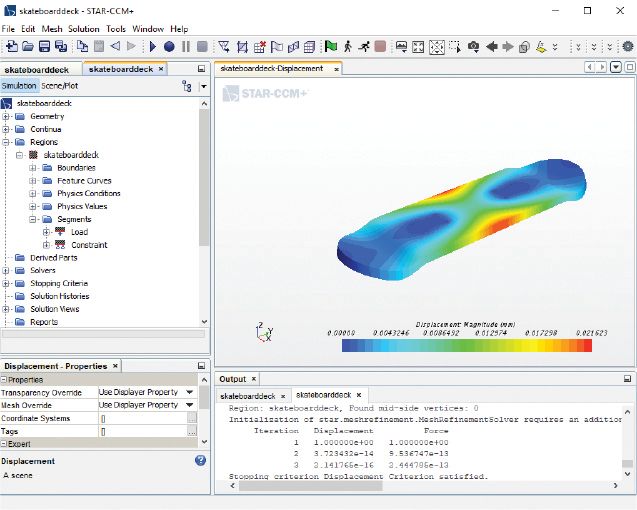Click the blue circle Step button

point(169,47)
